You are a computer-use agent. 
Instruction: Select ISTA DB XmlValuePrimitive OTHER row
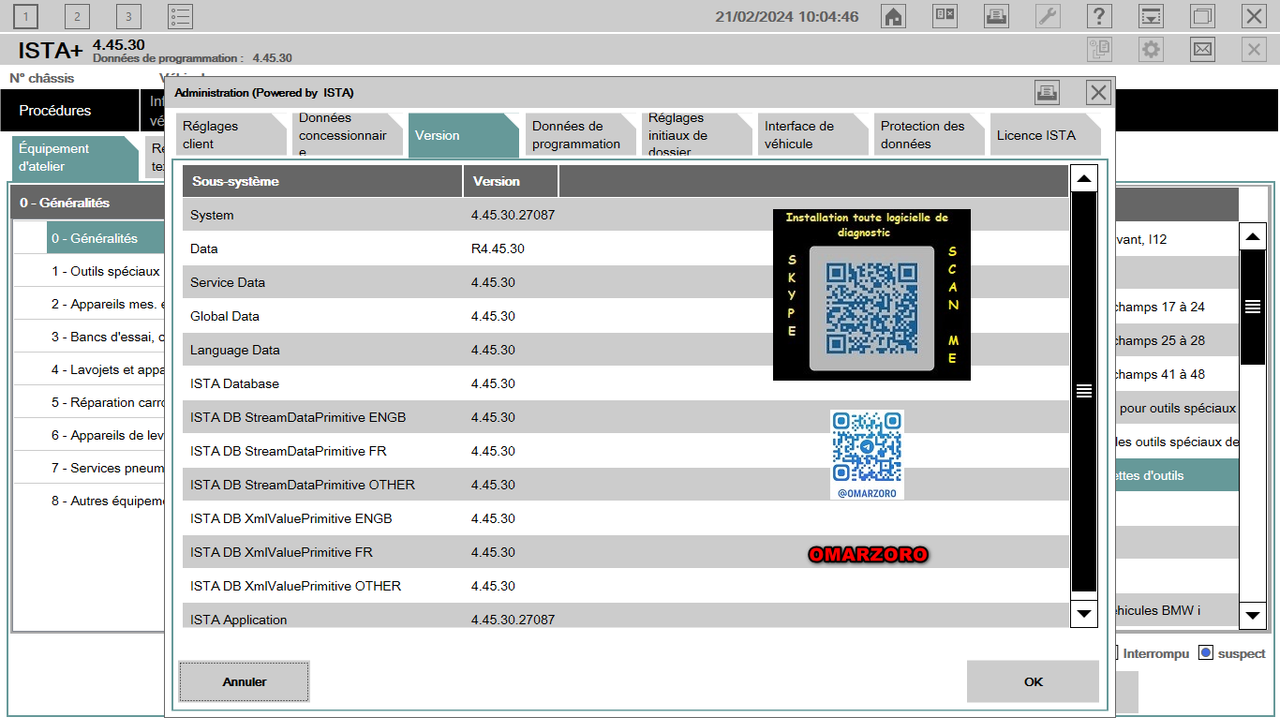[x=625, y=586]
